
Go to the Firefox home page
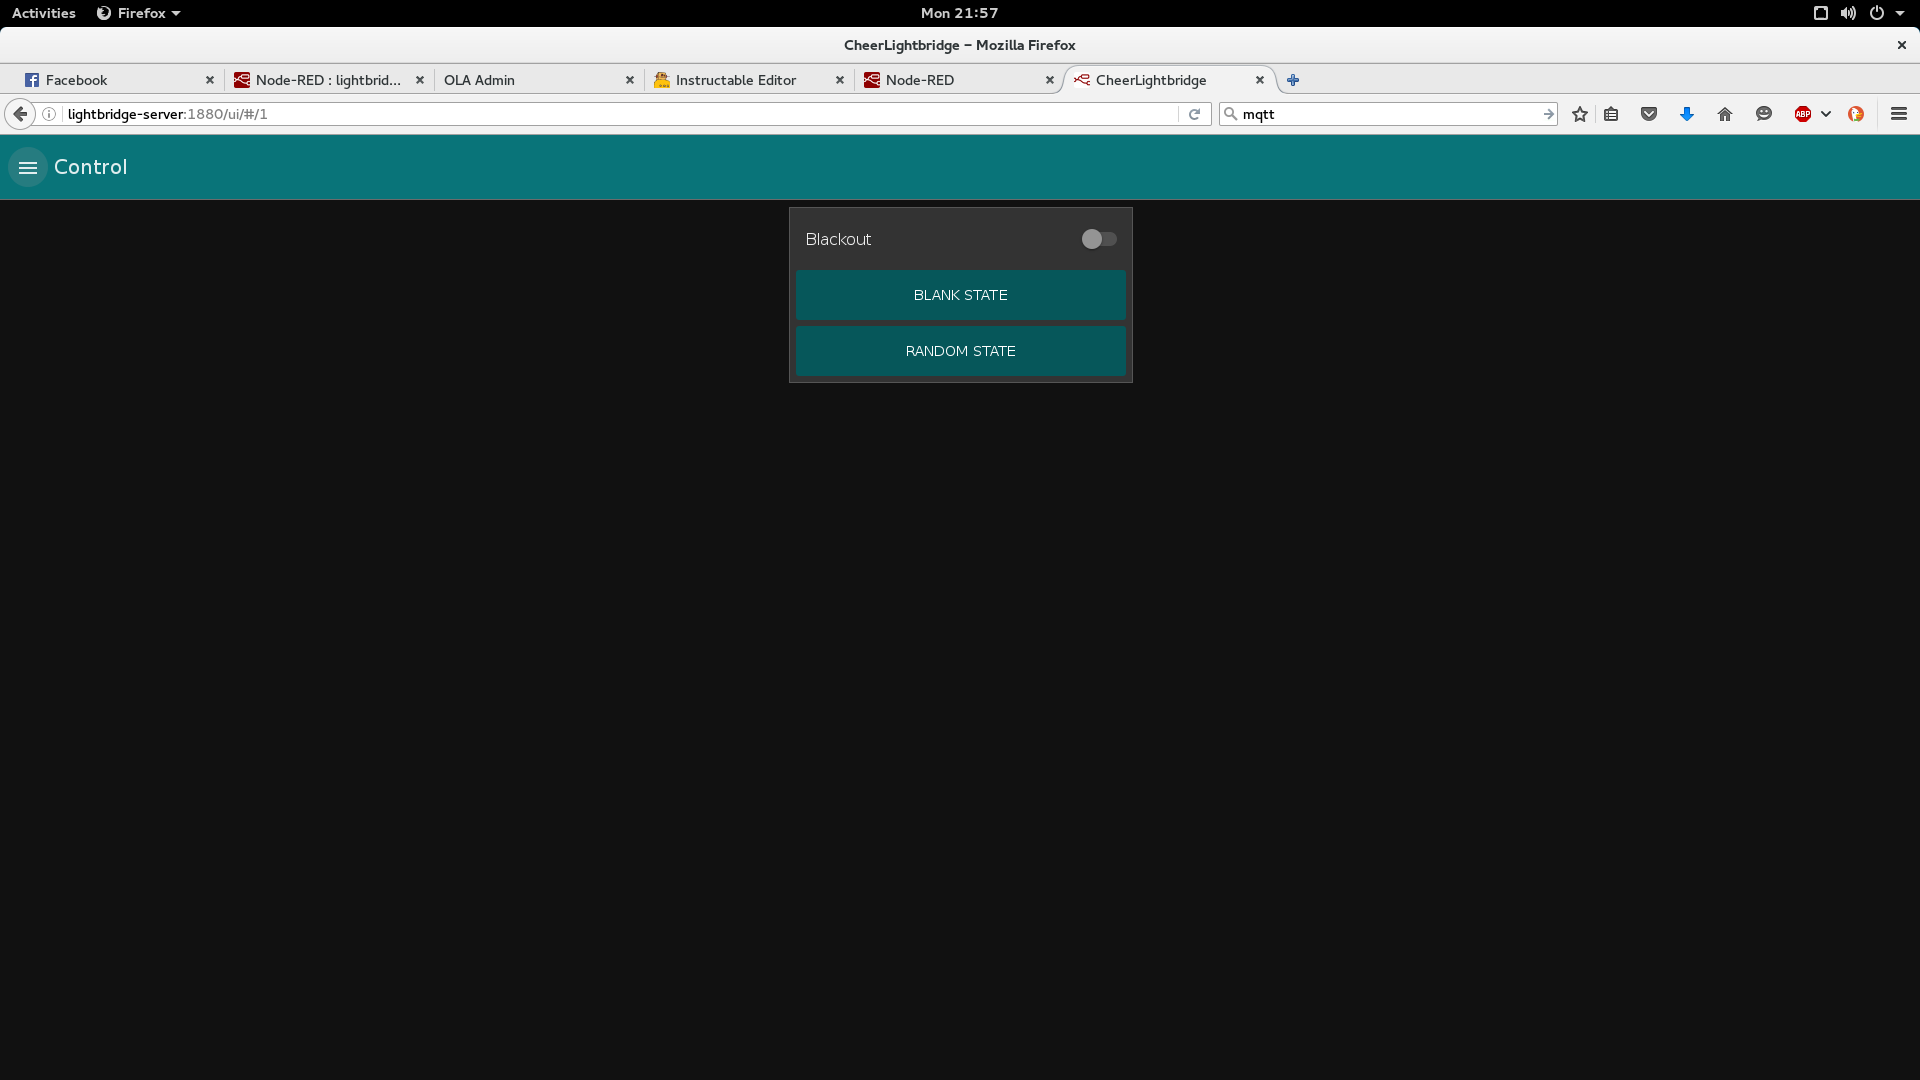[1725, 114]
